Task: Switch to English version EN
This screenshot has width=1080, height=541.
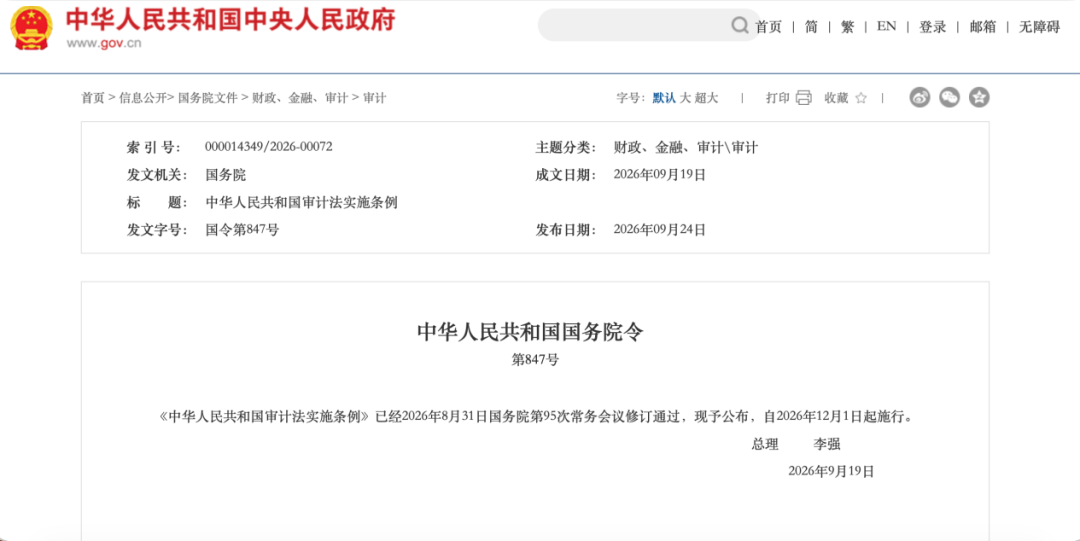Action: (x=886, y=27)
